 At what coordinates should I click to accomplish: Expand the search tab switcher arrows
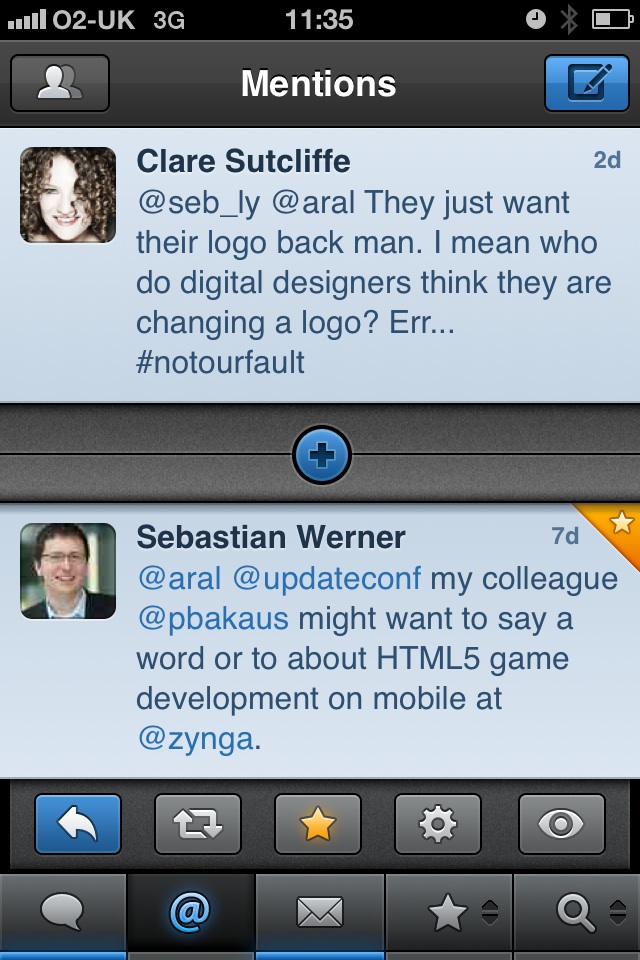coord(616,912)
